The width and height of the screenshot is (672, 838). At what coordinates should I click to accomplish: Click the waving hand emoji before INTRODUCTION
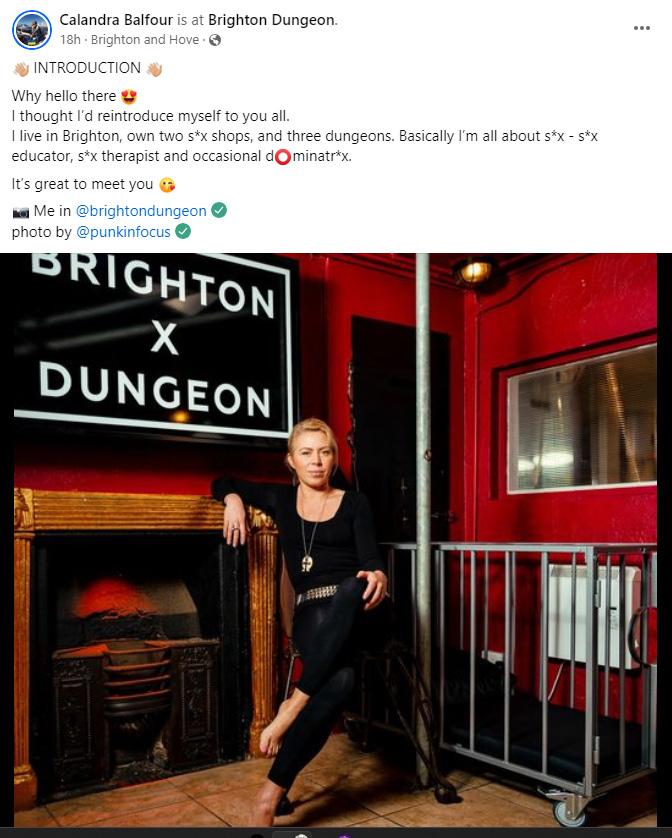[21, 69]
